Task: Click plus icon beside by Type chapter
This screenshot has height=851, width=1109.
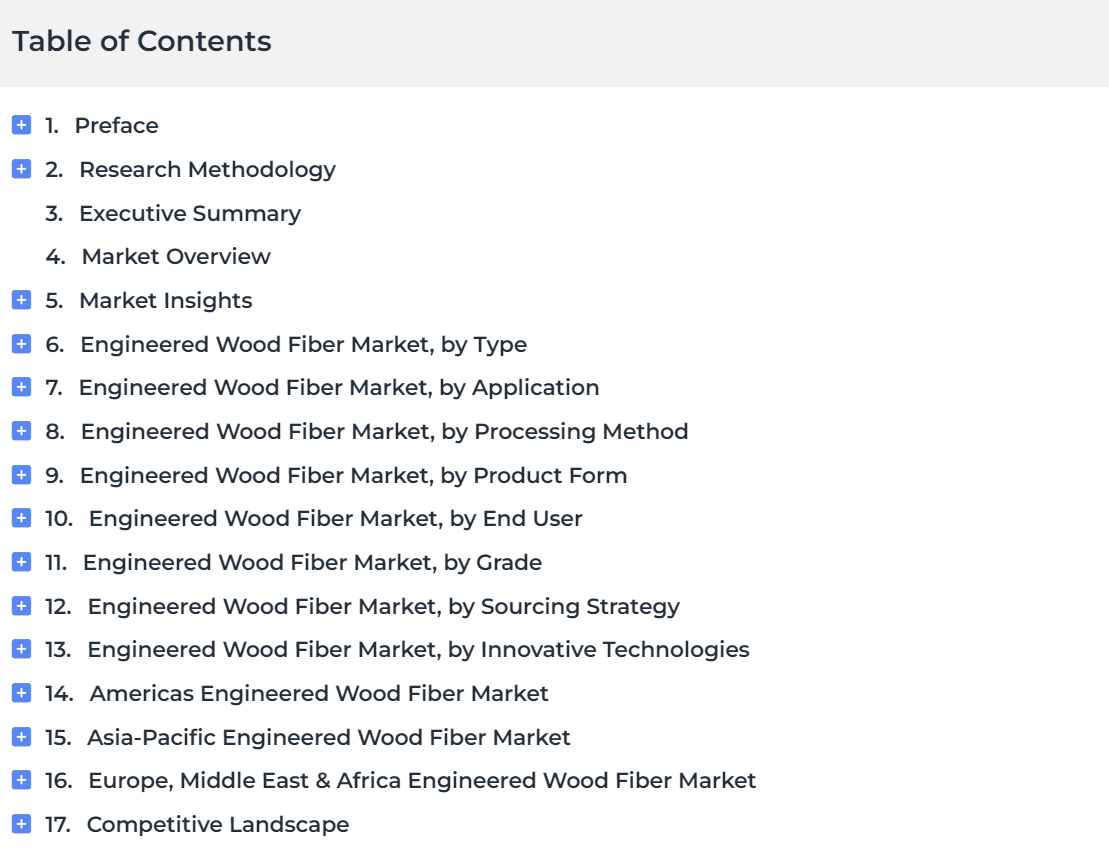Action: [x=21, y=344]
